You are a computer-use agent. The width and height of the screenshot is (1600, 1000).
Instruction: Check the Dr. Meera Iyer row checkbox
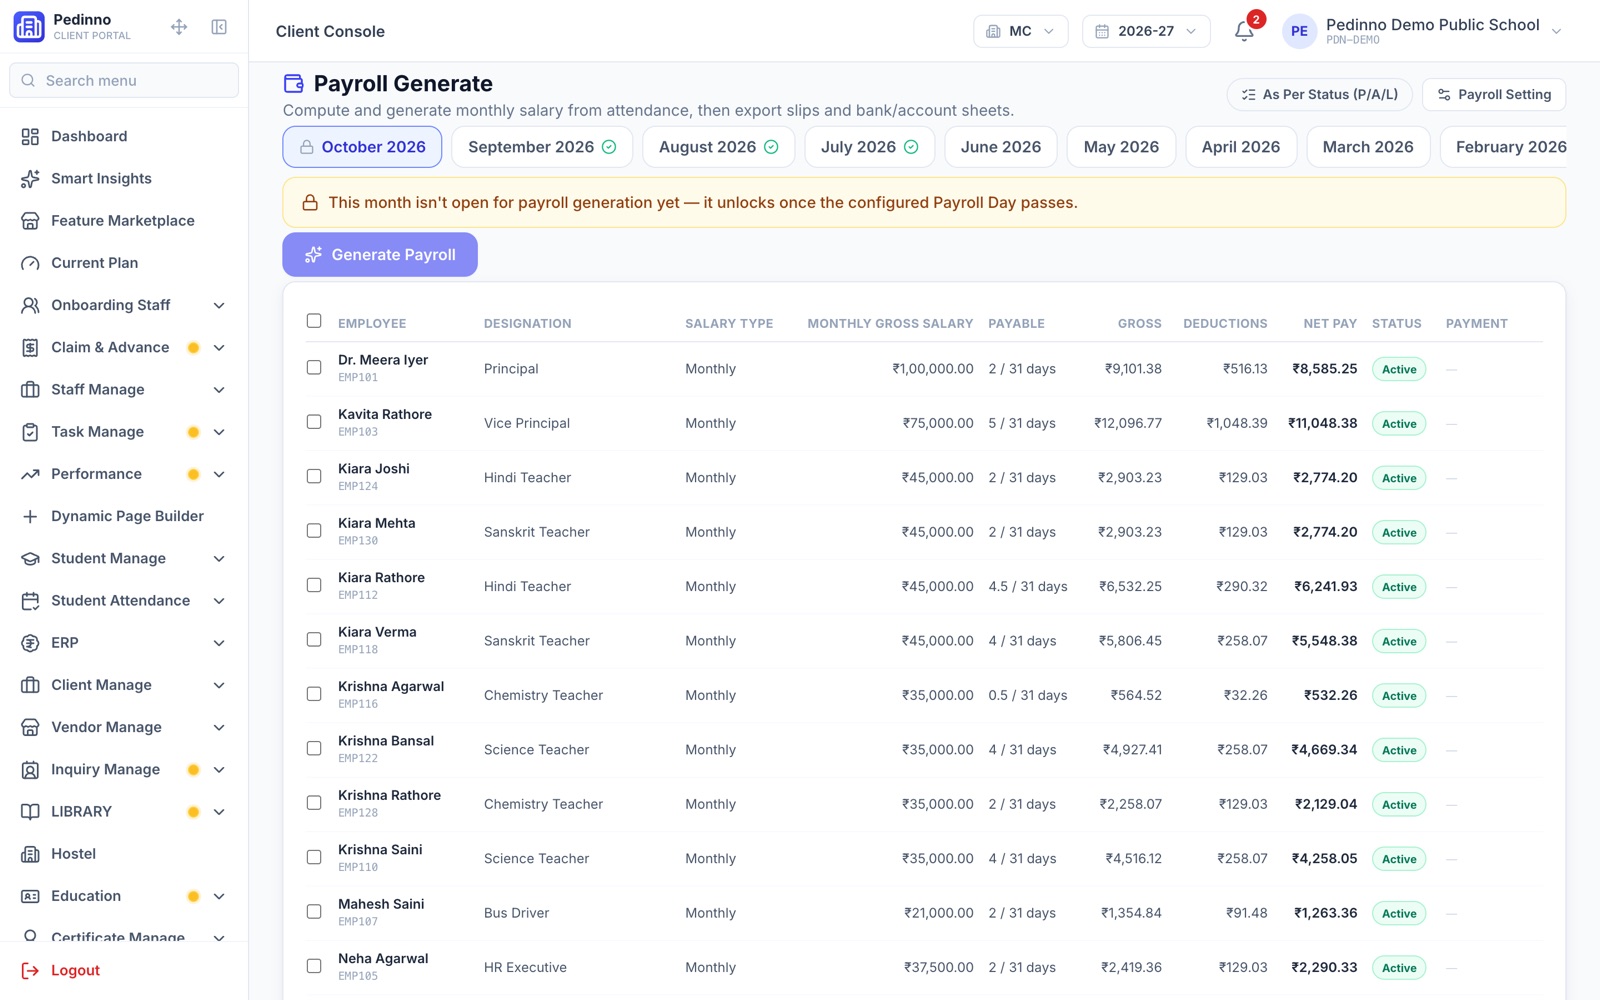pos(314,368)
